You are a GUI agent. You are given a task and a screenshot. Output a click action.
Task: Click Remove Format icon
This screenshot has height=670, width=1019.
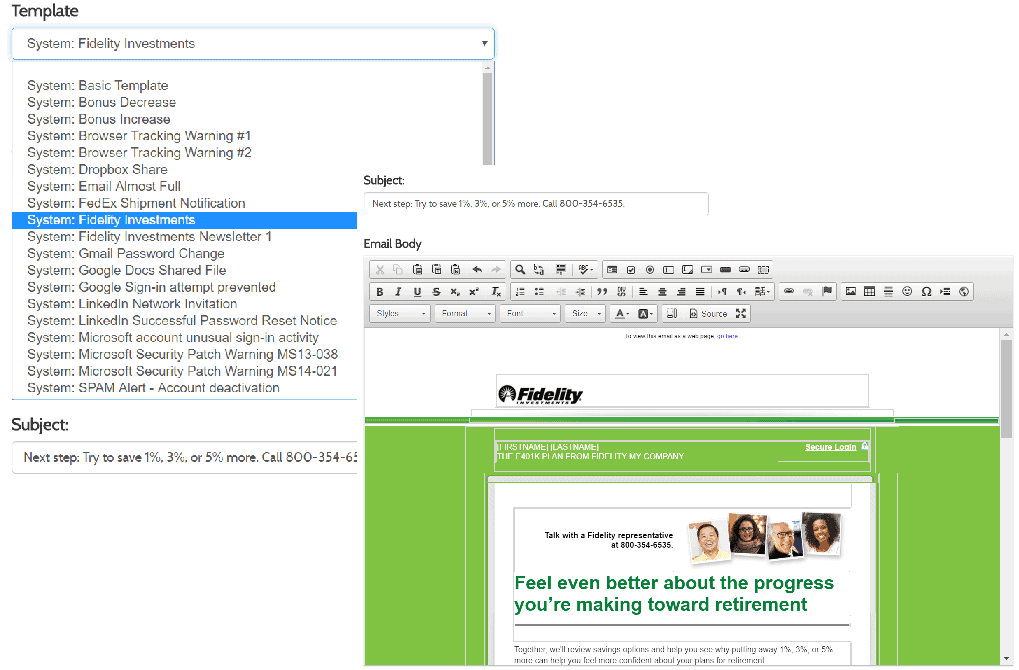(x=496, y=292)
